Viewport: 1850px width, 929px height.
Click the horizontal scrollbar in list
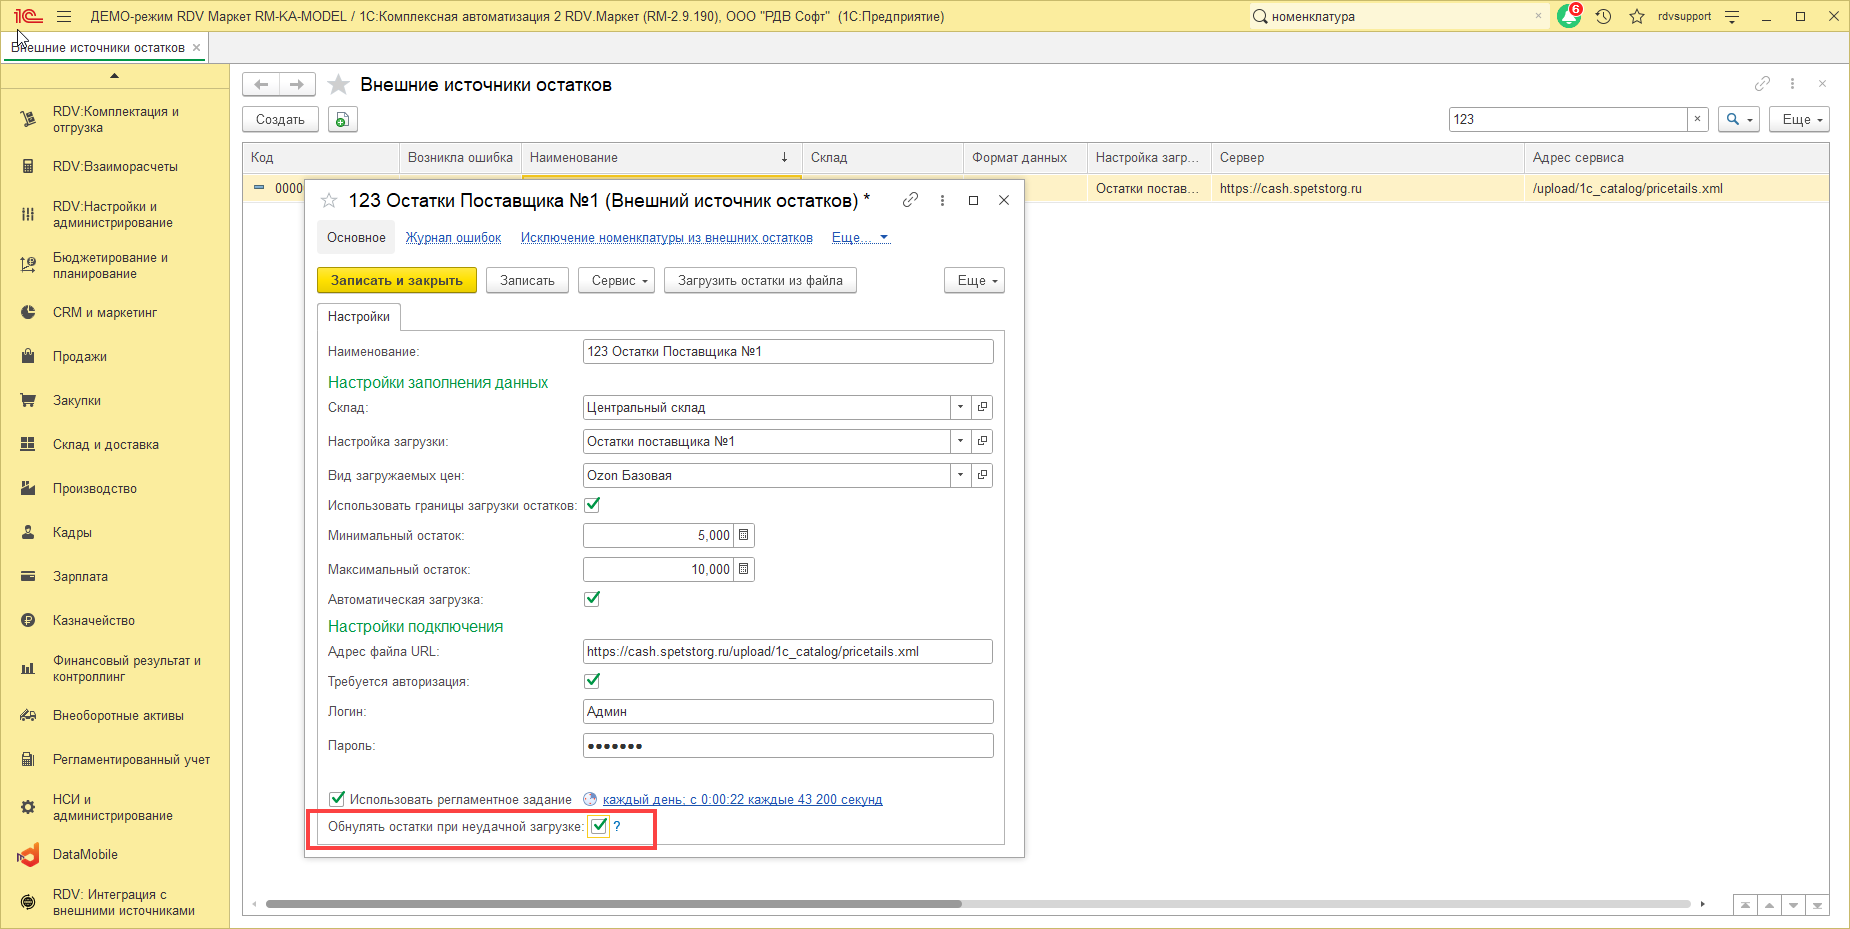click(x=612, y=904)
